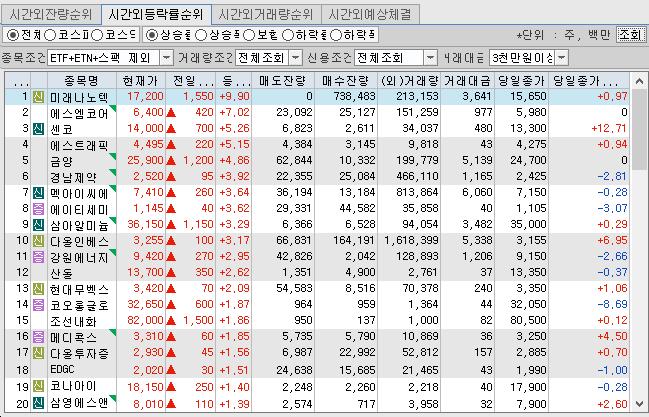Click the 신 badge in the 멕아이씨에 row
Image resolution: width=649 pixels, height=417 pixels.
click(38, 193)
